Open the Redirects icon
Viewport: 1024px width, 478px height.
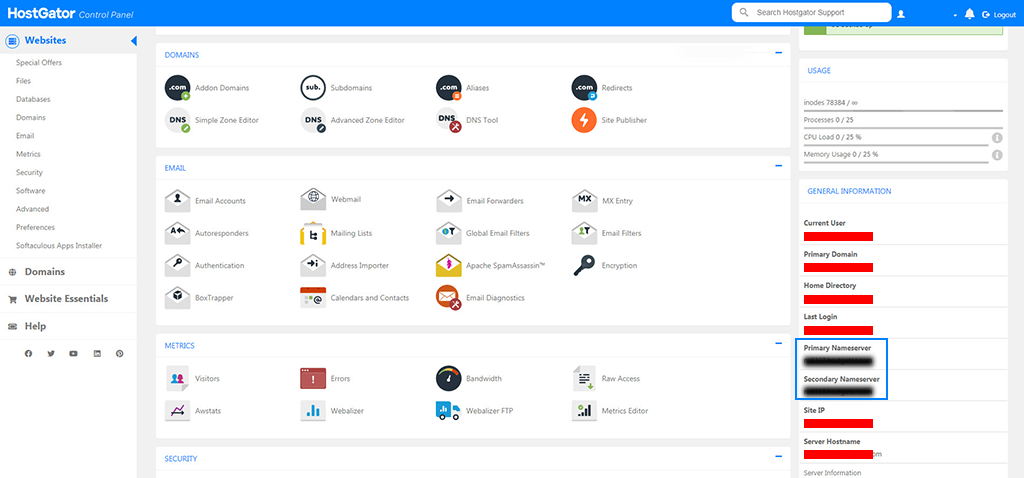(x=584, y=88)
